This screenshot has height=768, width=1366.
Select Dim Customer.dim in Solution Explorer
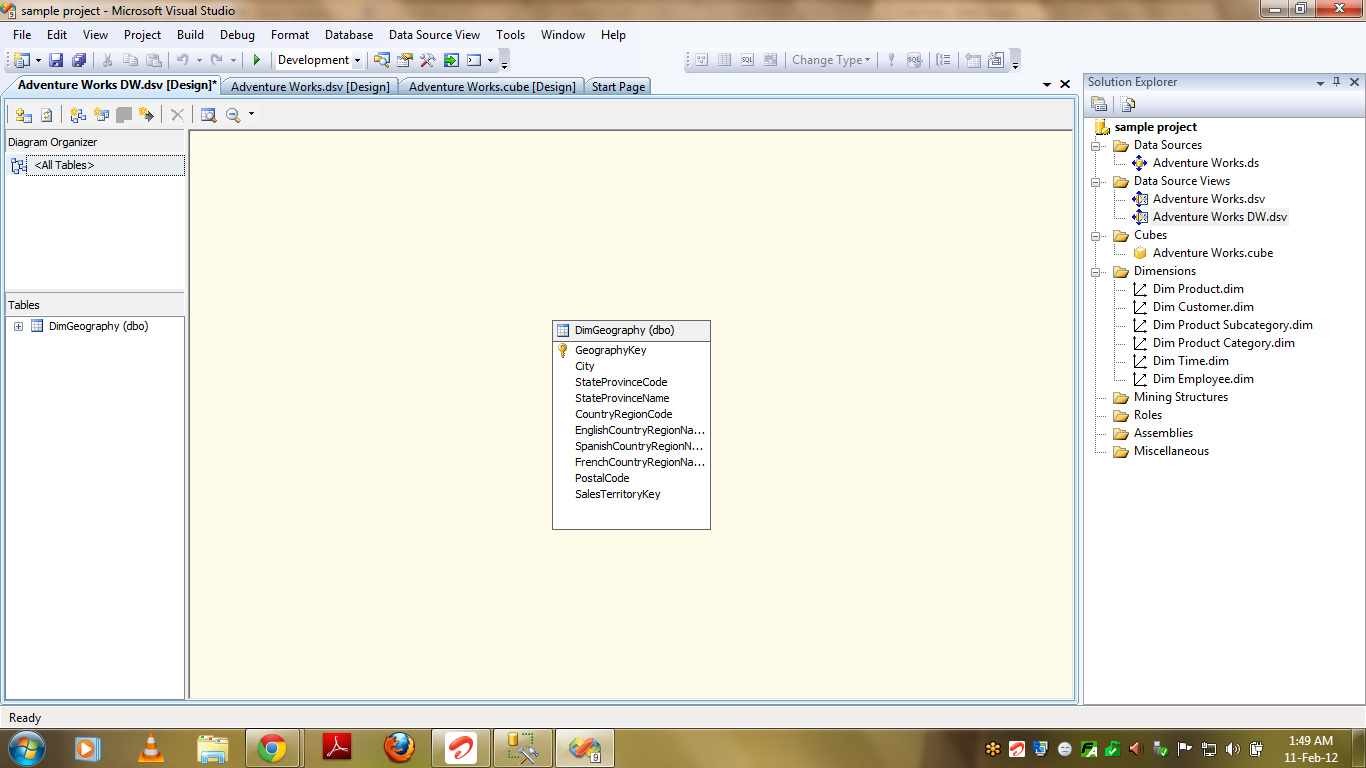(x=1202, y=307)
